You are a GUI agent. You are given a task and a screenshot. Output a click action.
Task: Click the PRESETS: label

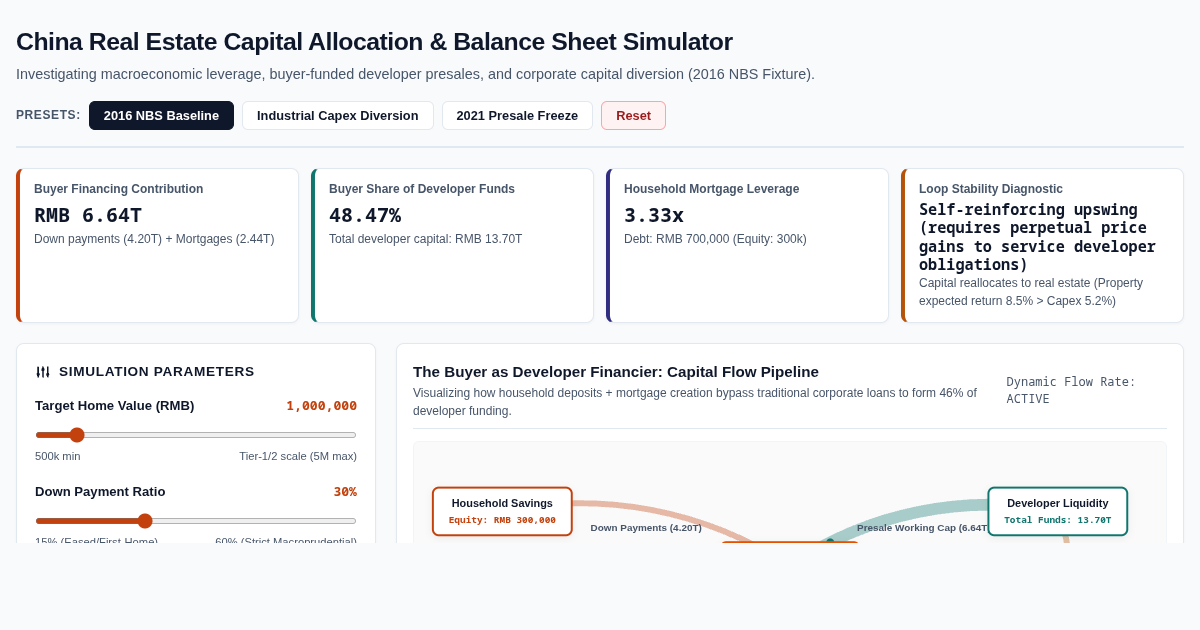pyautogui.click(x=48, y=115)
